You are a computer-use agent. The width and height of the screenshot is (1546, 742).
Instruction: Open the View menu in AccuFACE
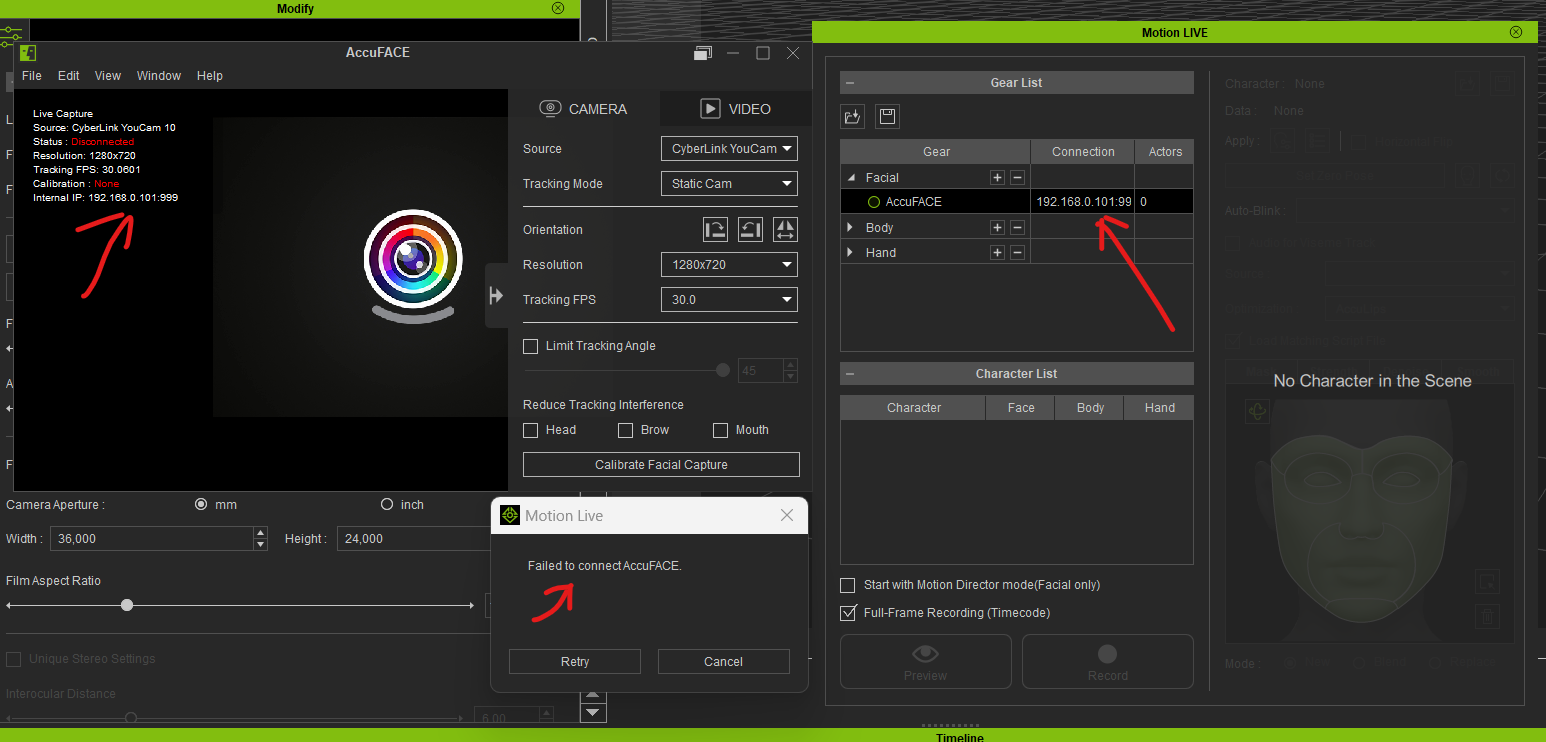point(108,76)
